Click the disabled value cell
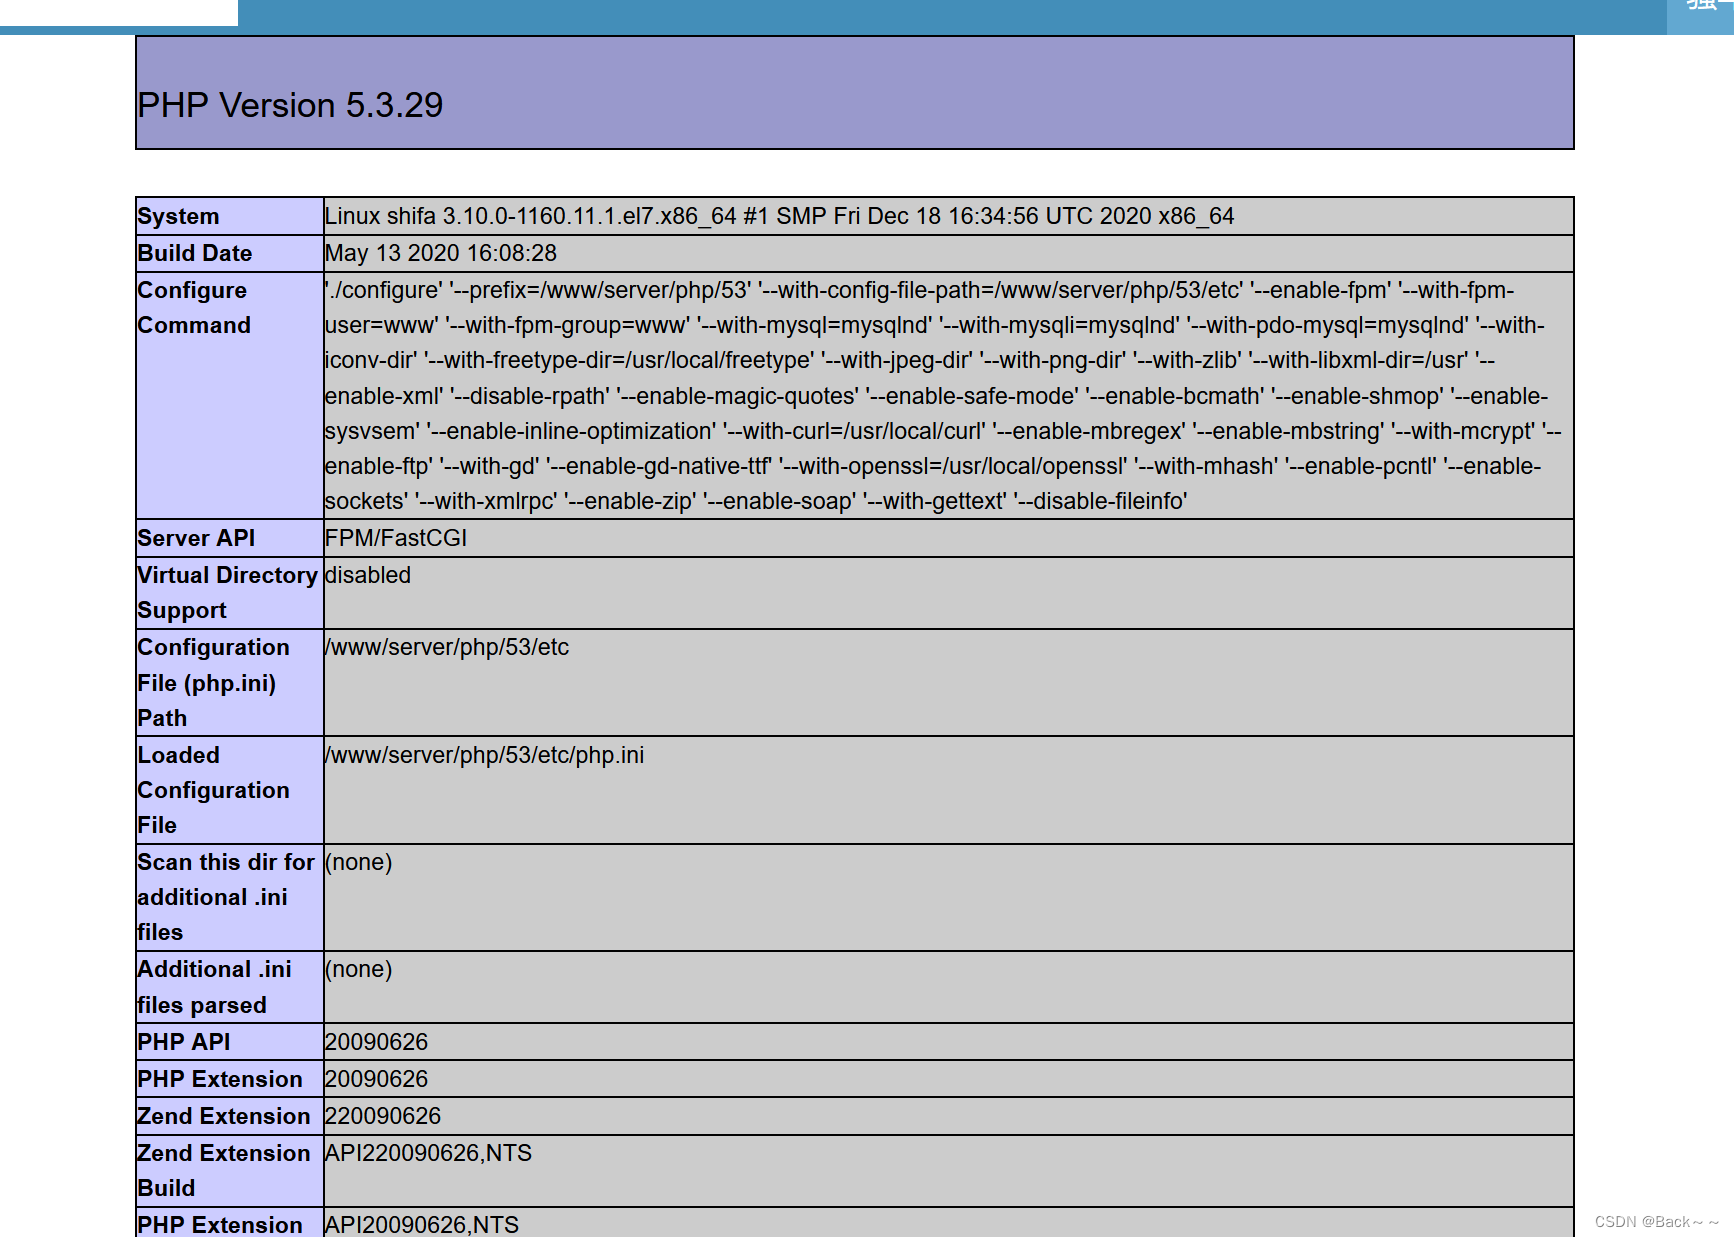The image size is (1734, 1237). point(368,575)
